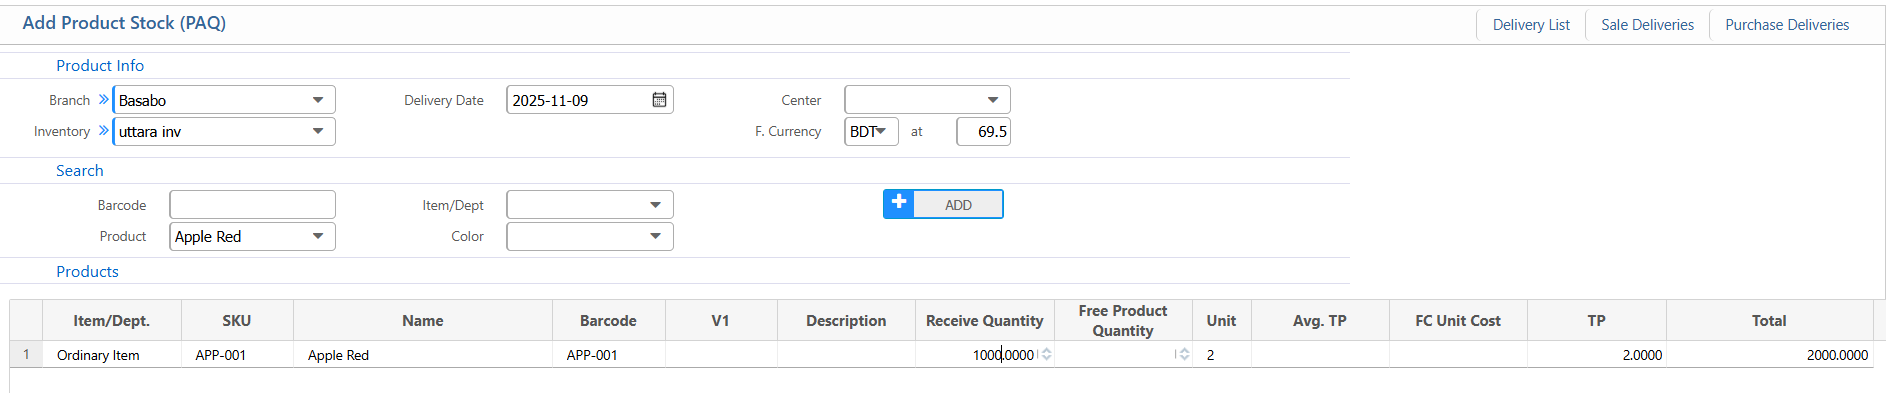Adjust Free Product Quantity spinner arrows
Image resolution: width=1886 pixels, height=393 pixels.
[x=1184, y=354]
